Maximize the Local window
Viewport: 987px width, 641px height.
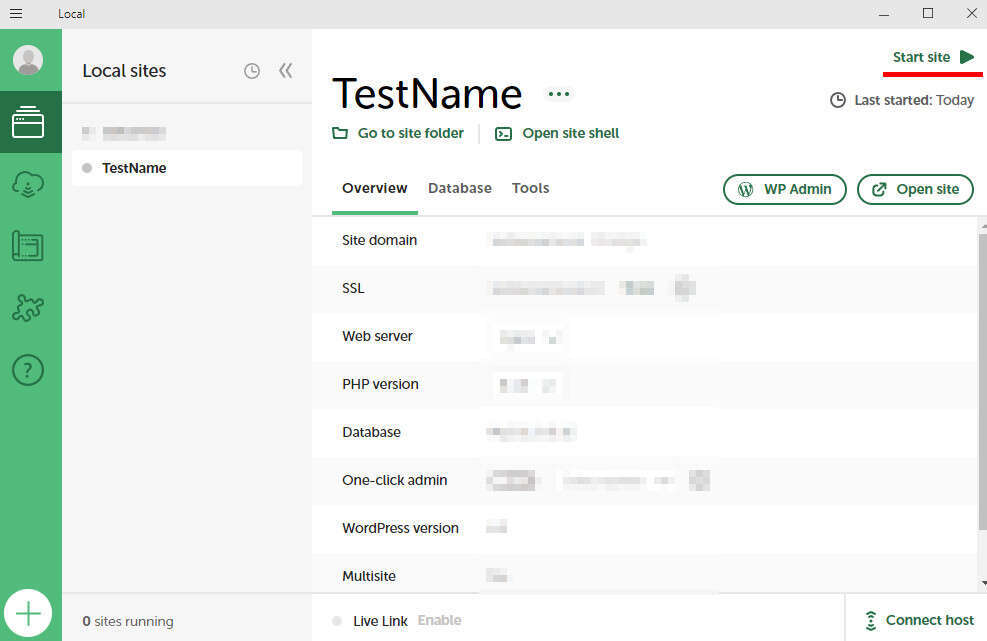[927, 13]
